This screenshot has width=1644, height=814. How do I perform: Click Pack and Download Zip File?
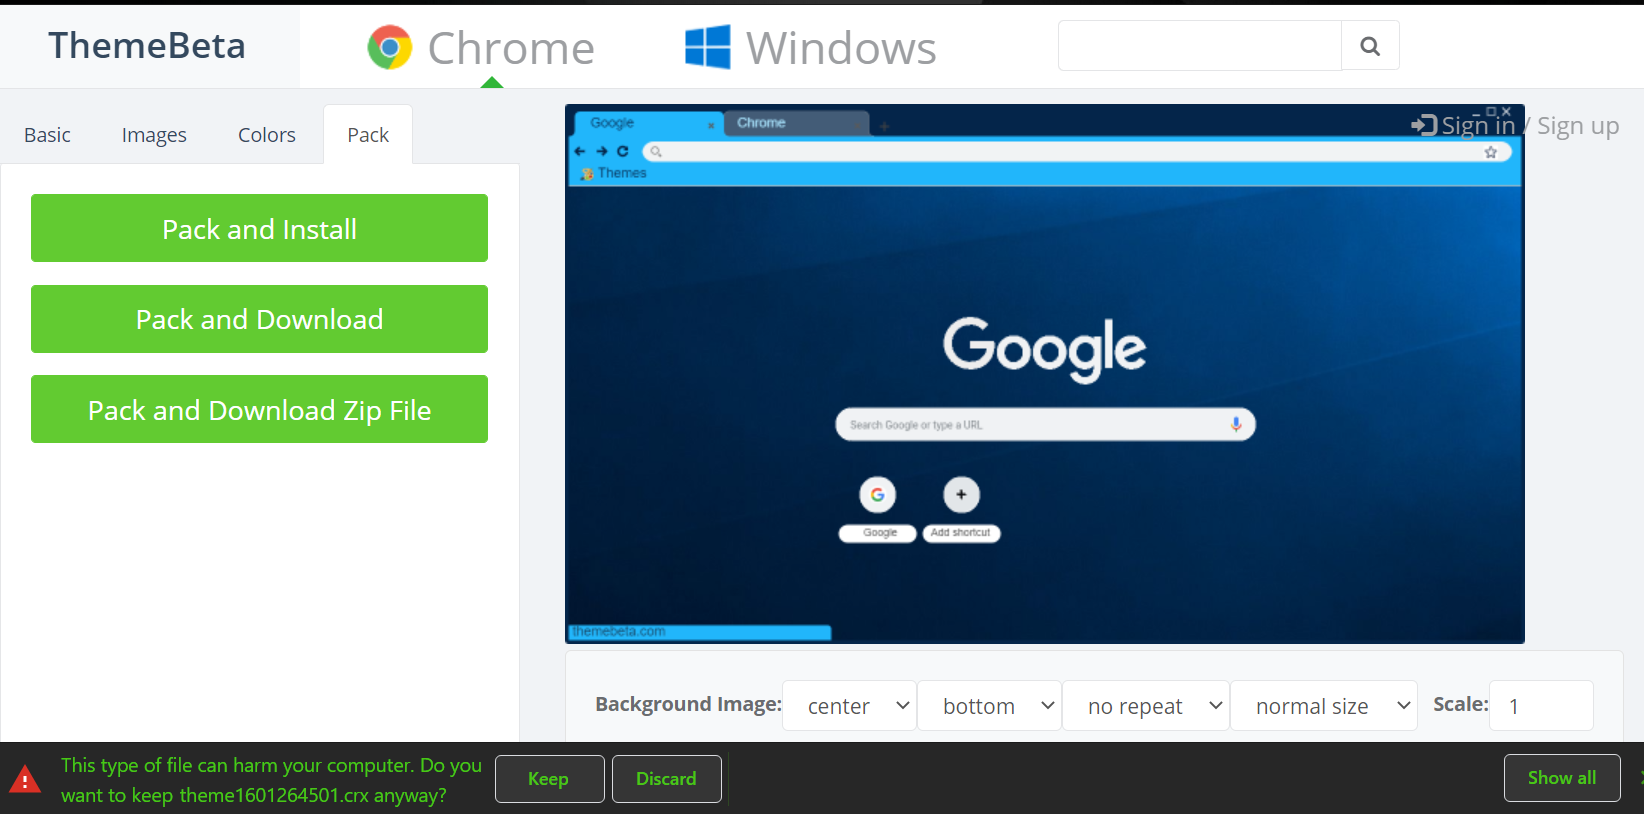click(259, 409)
